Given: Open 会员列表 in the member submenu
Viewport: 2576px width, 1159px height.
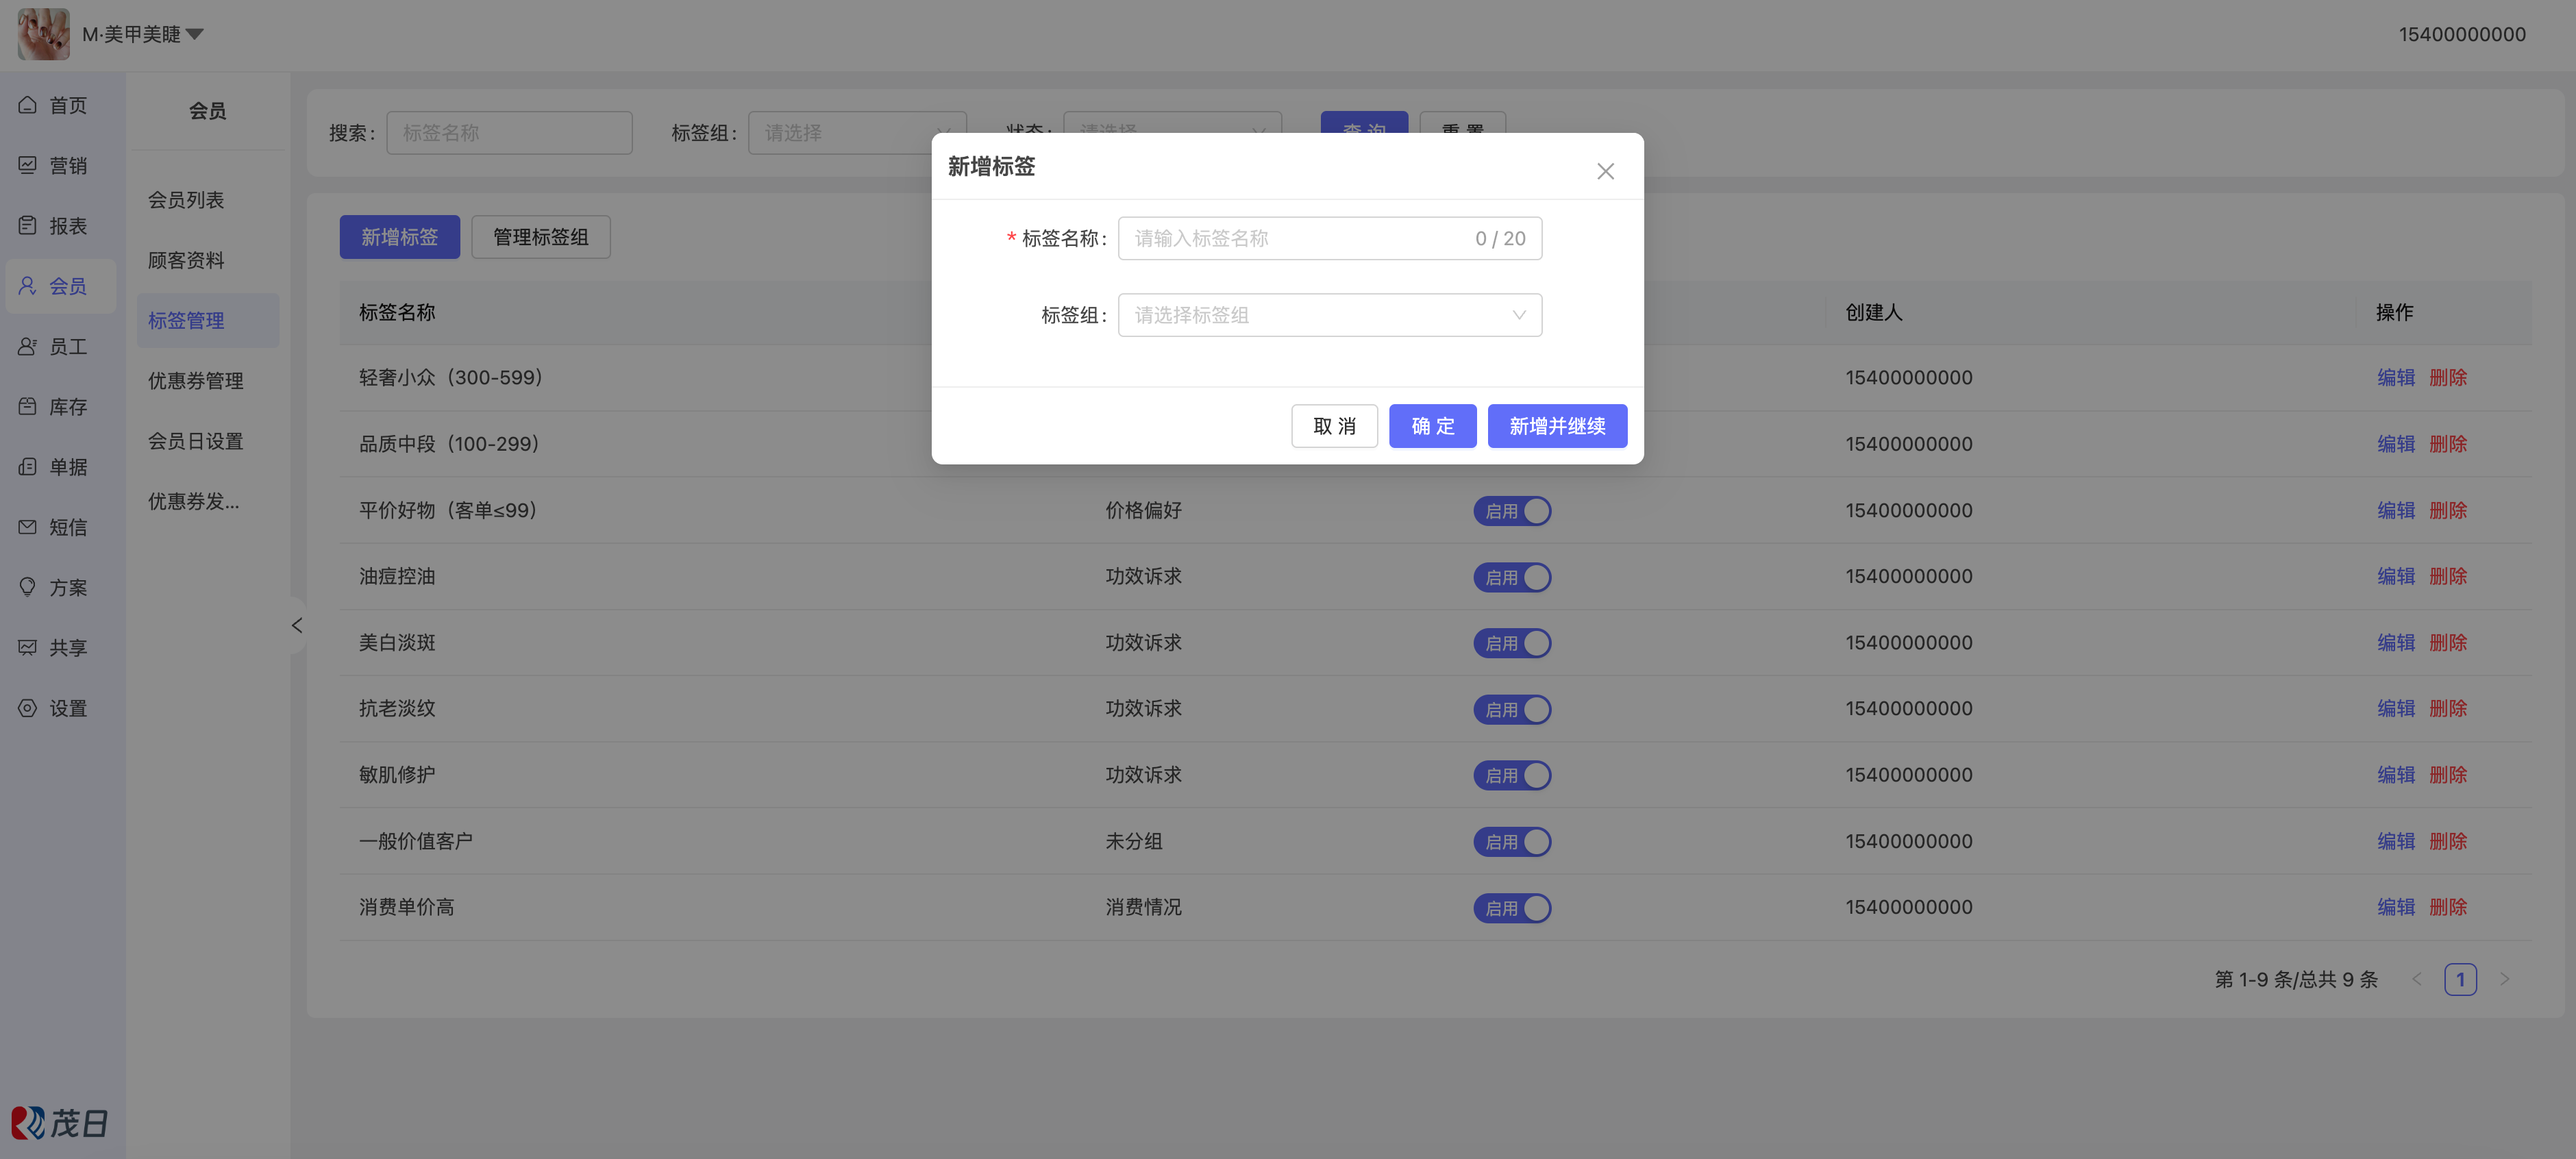Looking at the screenshot, I should point(186,200).
